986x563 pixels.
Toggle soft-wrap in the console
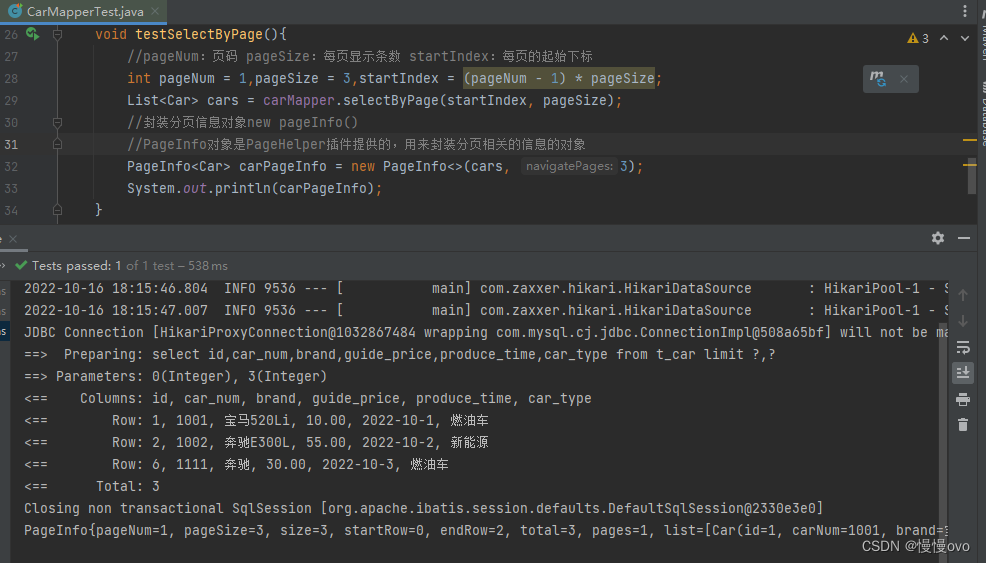963,347
